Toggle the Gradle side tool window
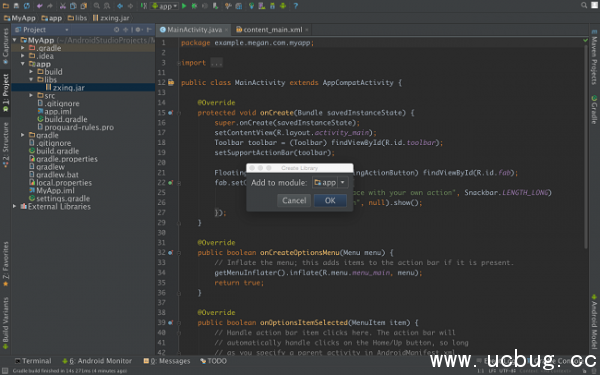Image resolution: width=600 pixels, height=375 pixels. coord(594,109)
